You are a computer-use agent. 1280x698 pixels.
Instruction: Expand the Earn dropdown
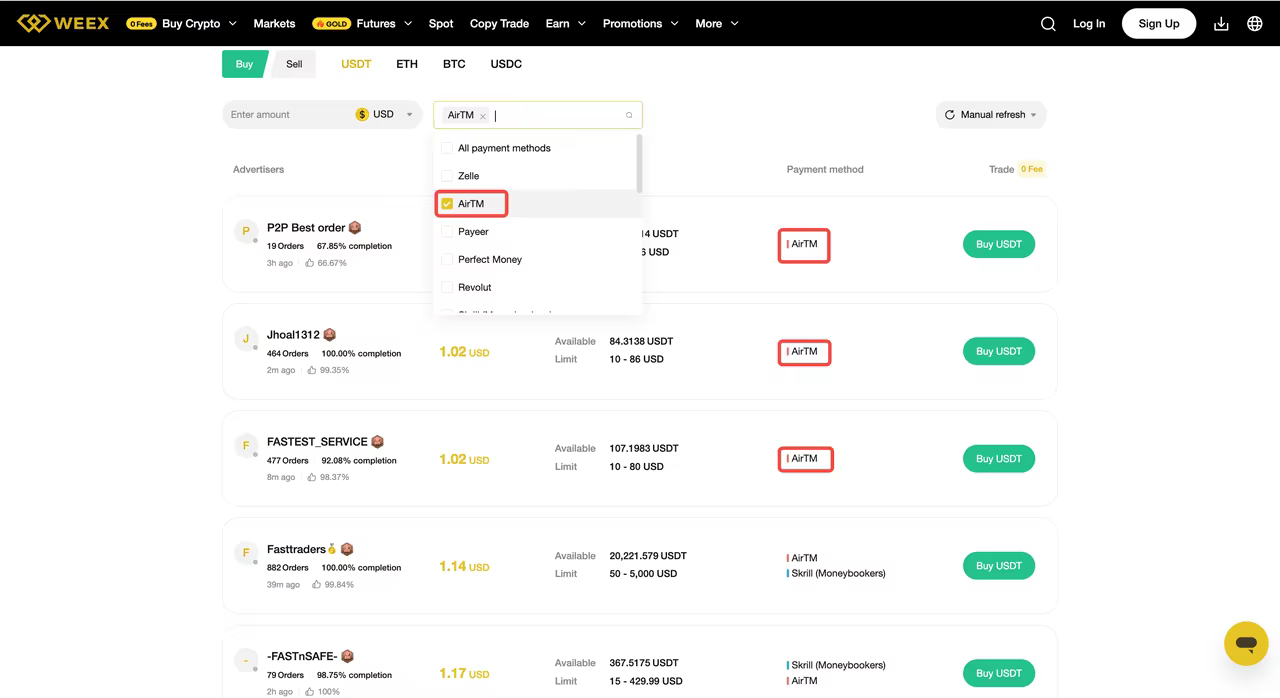[566, 24]
